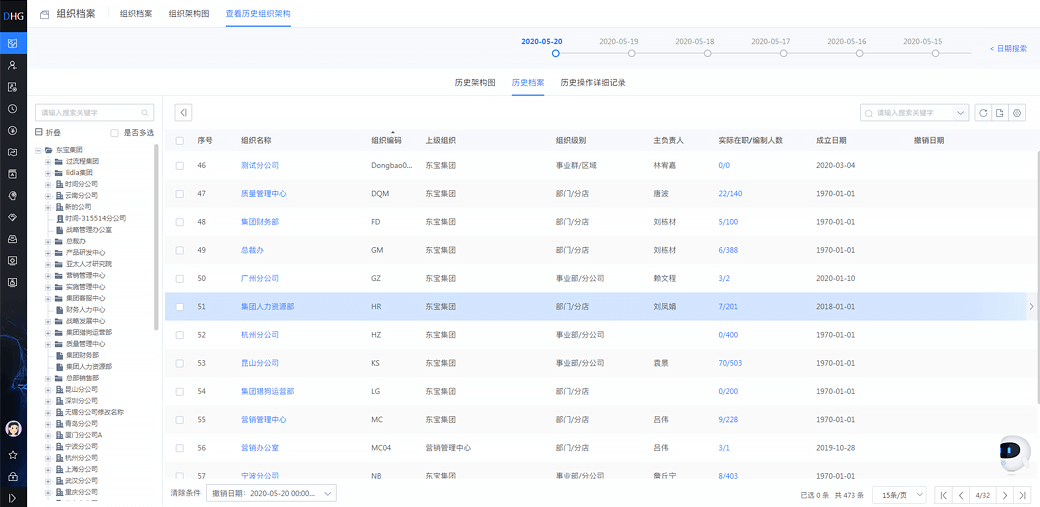Tick the select-all checkbox in table header
Viewport: 1040px width, 507px height.
(180, 141)
